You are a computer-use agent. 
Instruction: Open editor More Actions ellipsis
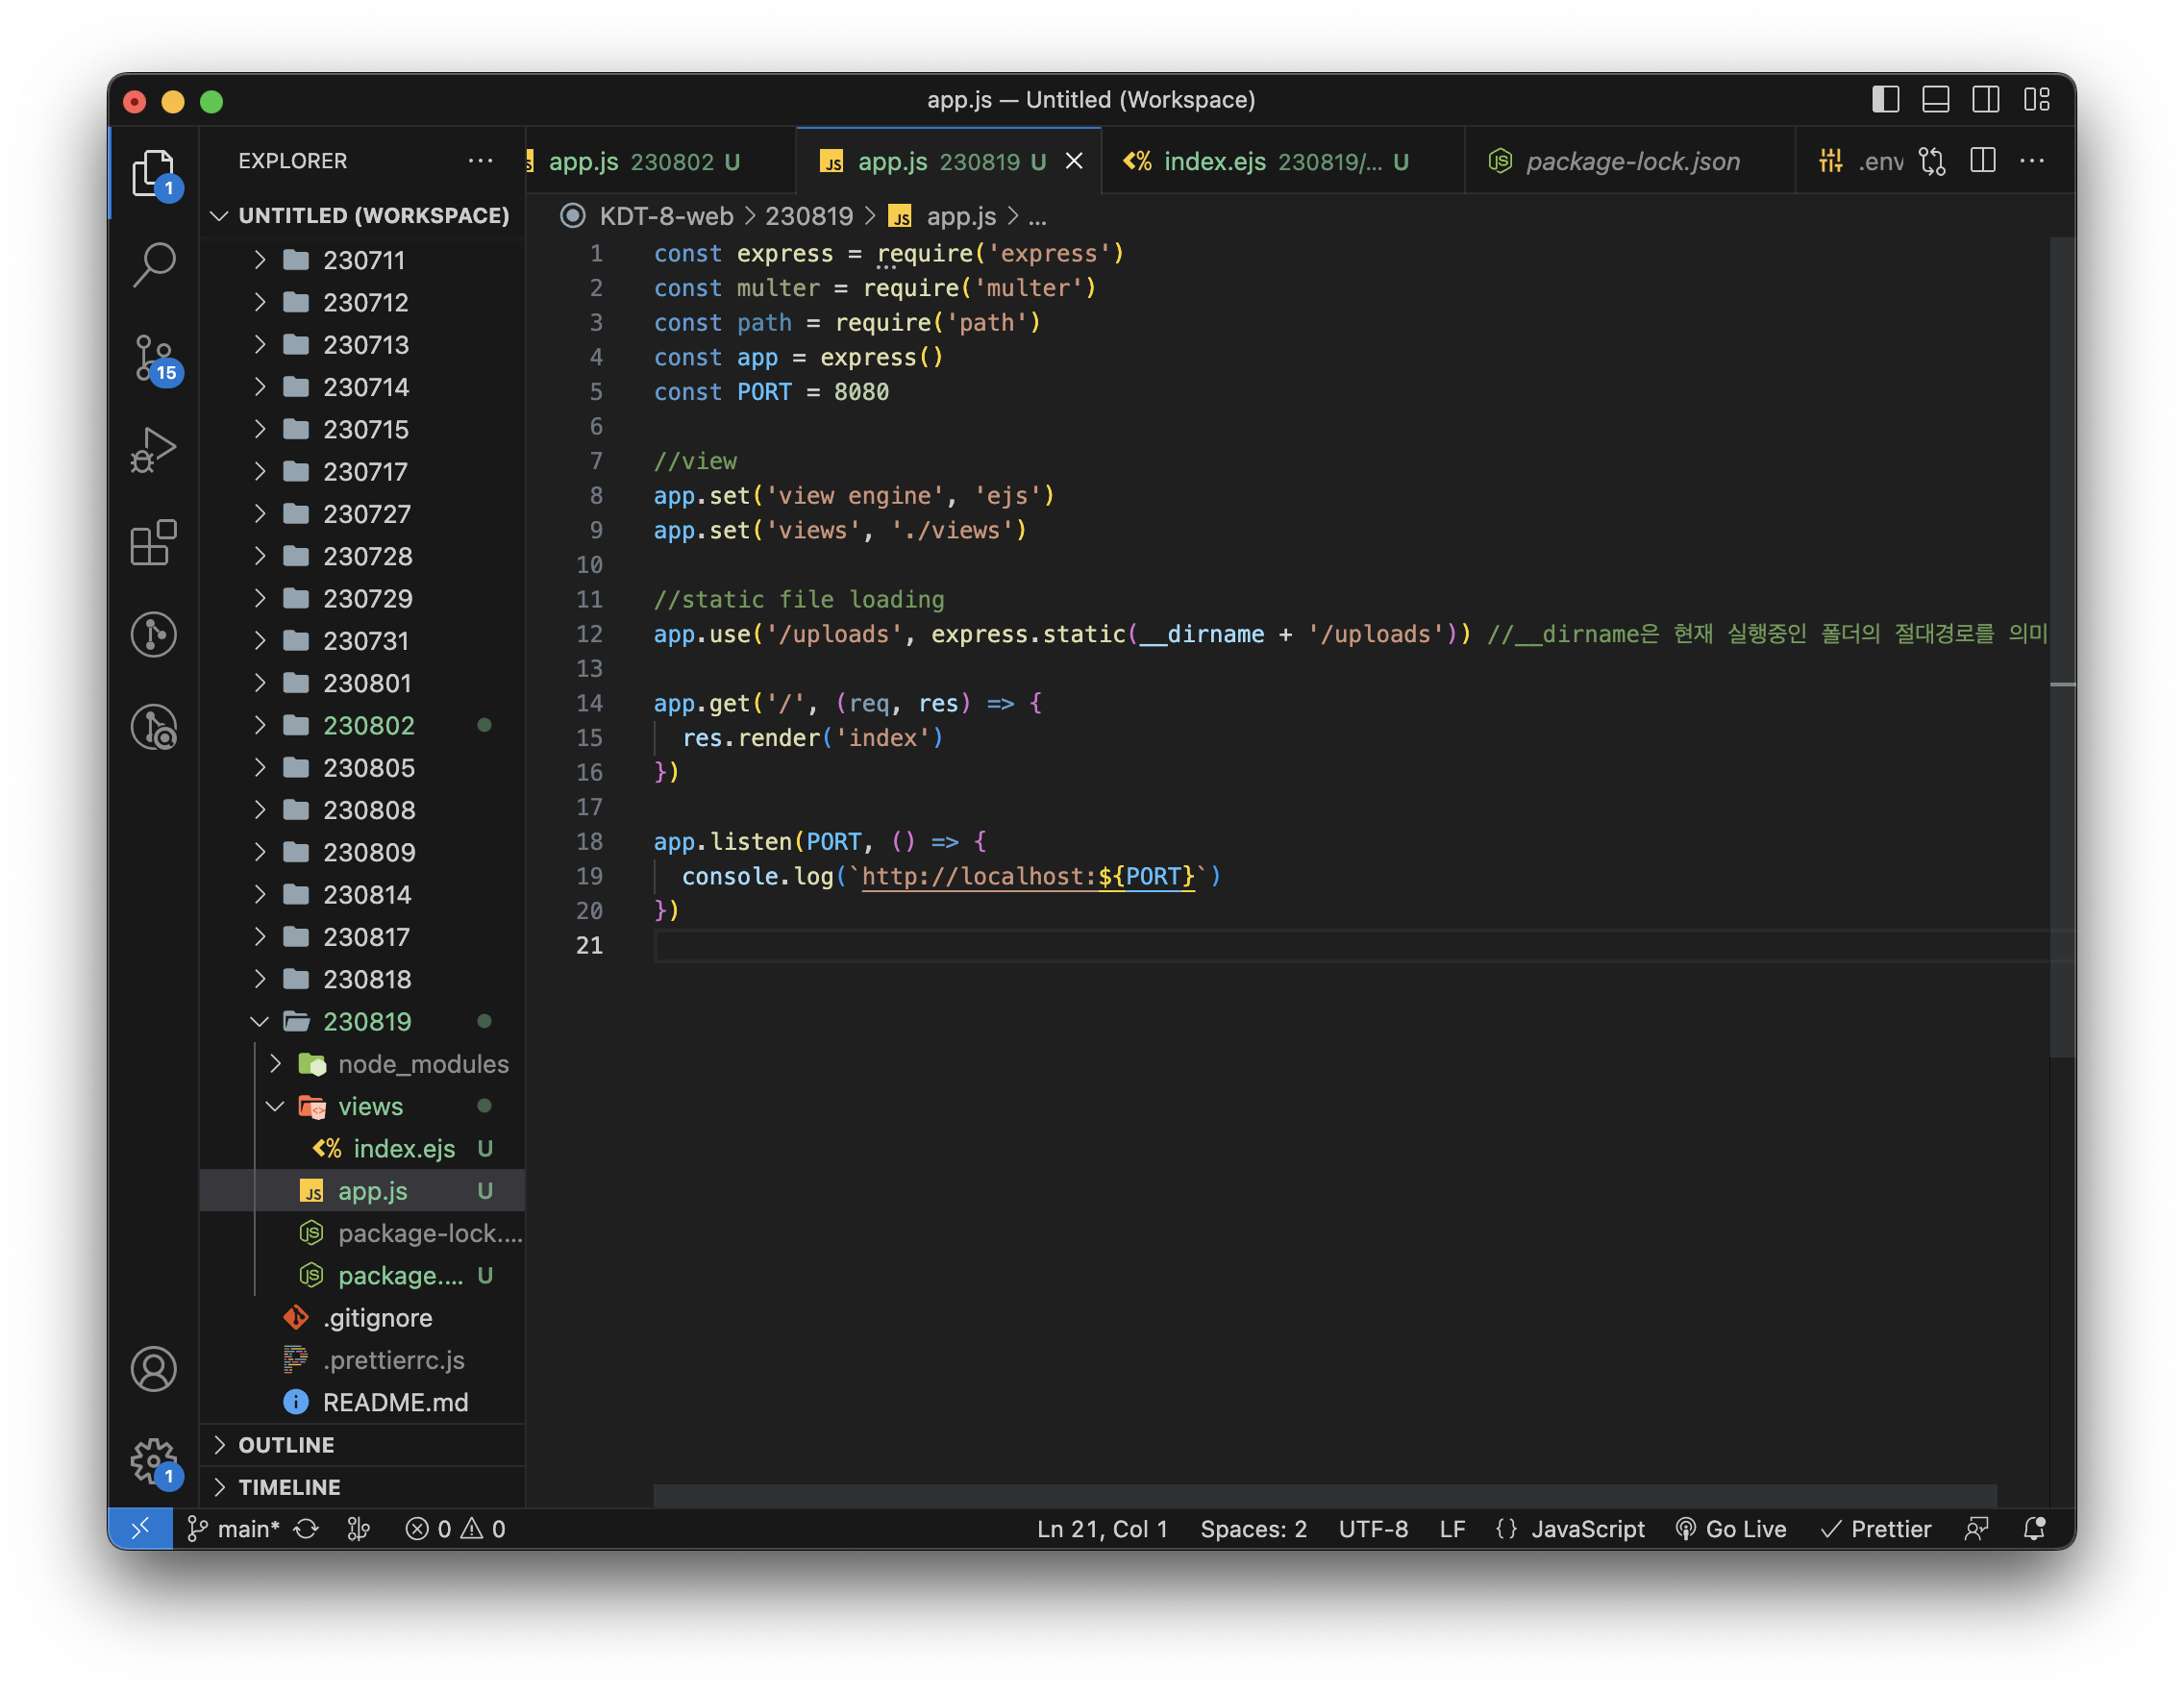(x=2032, y=161)
